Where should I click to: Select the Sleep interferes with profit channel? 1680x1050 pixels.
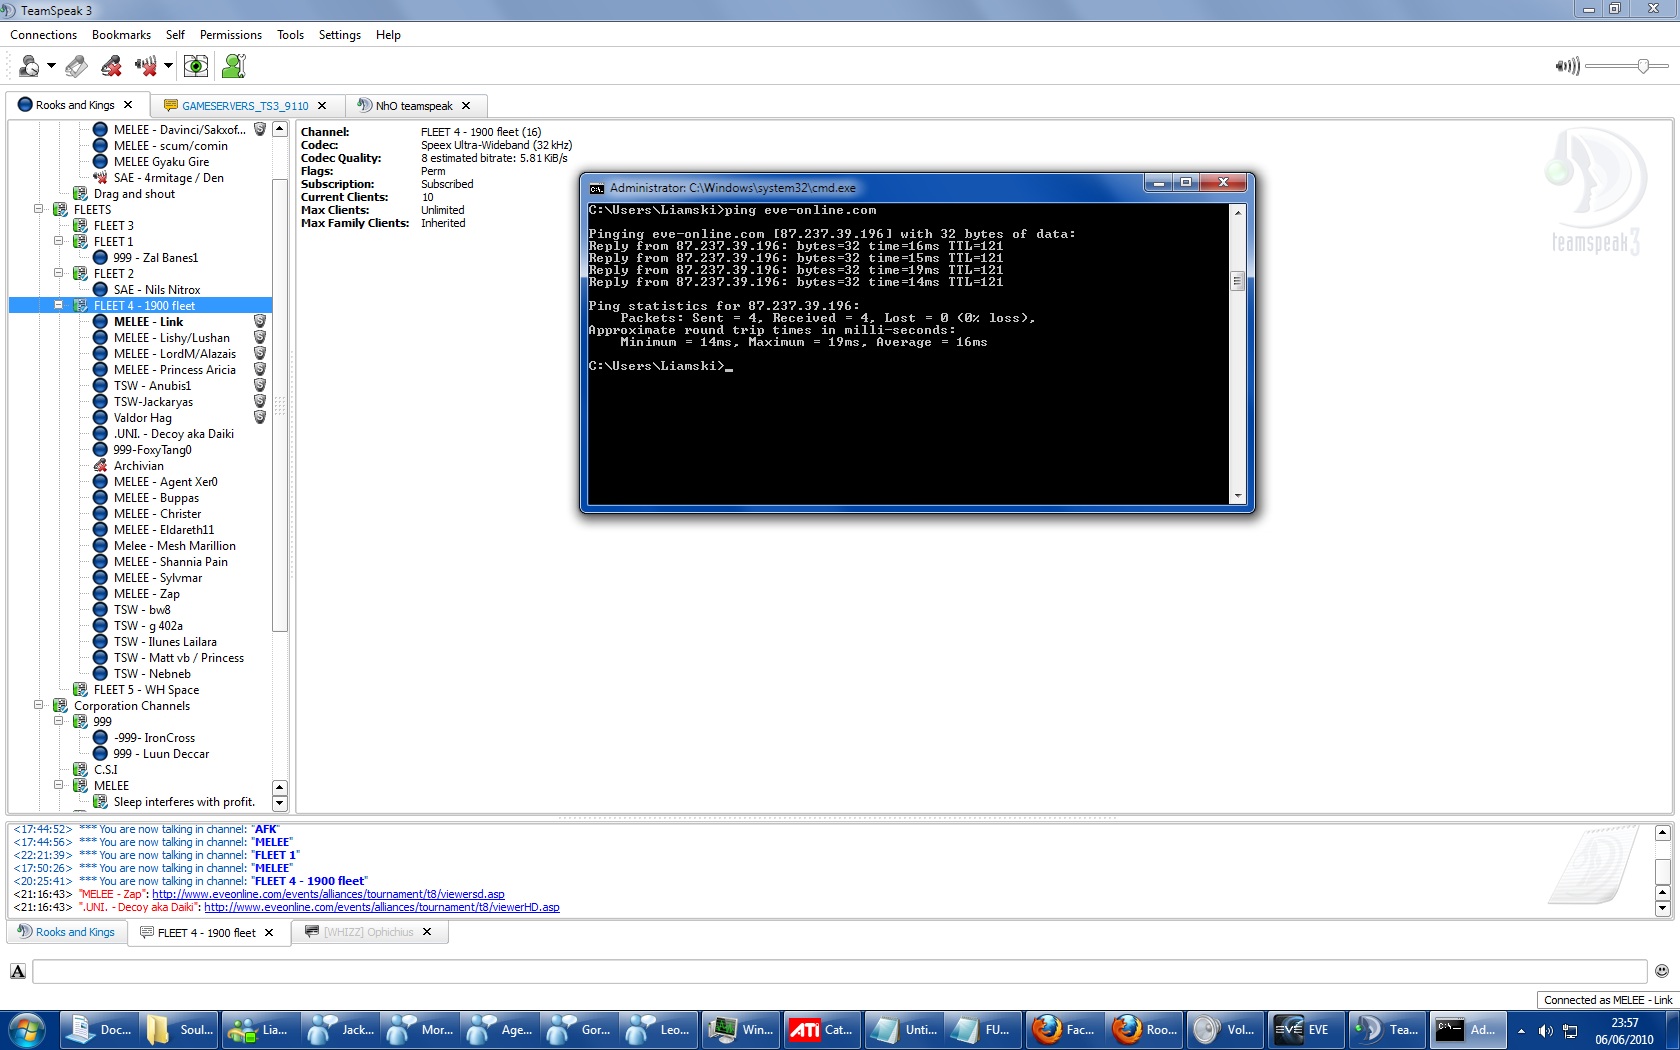point(184,802)
